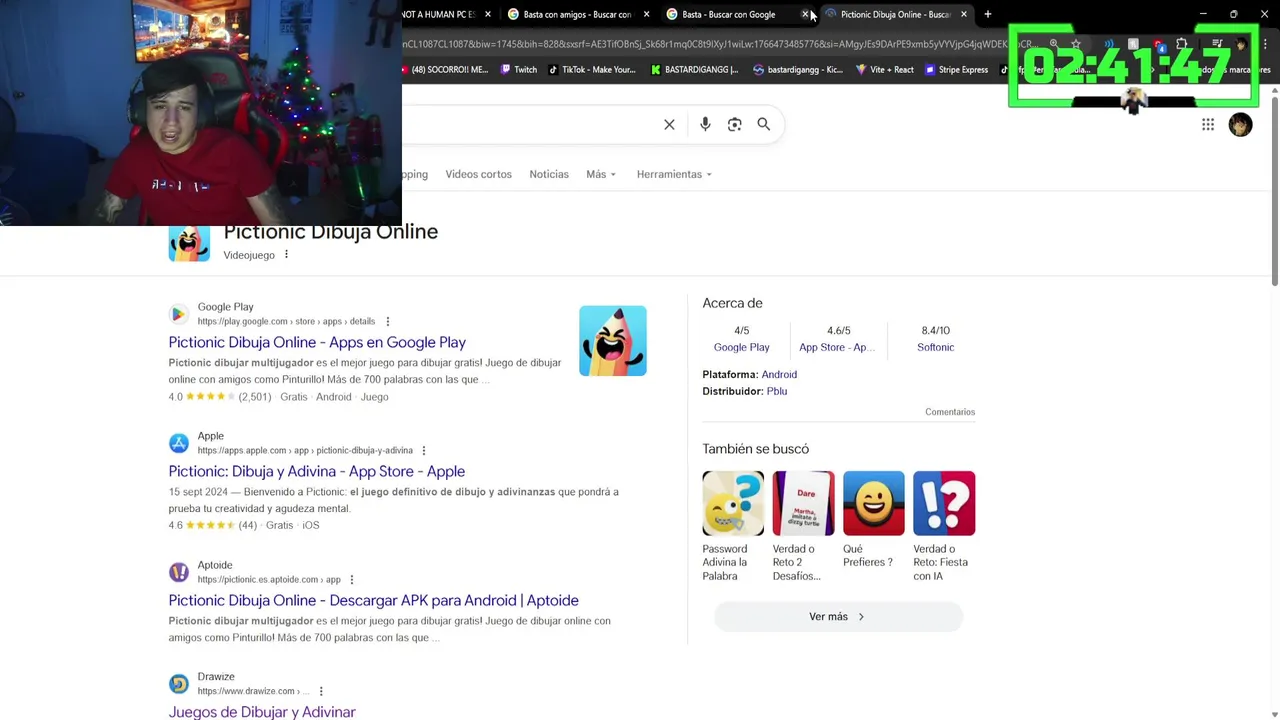Expand the Más filter dropdown

point(600,174)
